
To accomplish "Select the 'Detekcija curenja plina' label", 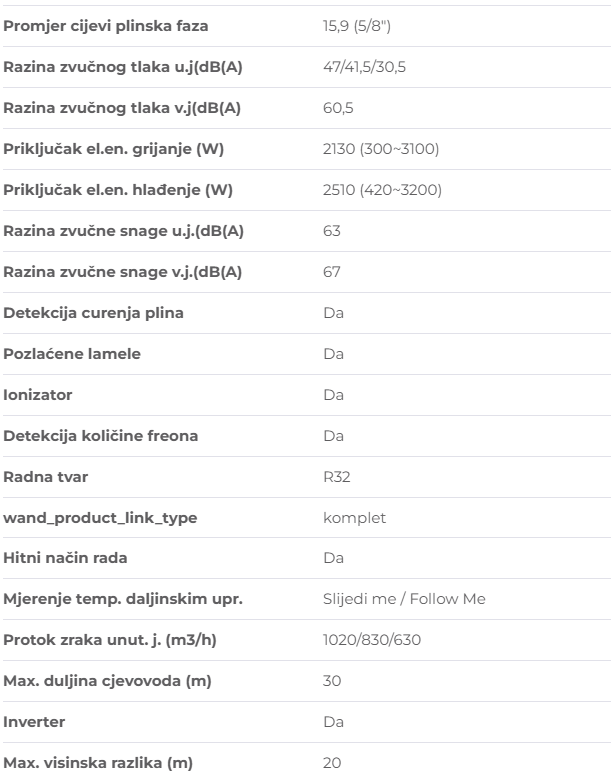I will (x=93, y=312).
